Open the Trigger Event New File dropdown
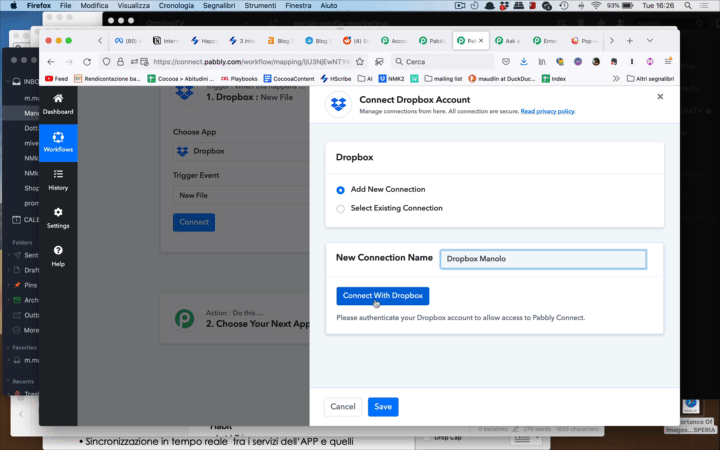This screenshot has width=720, height=450. [241, 195]
